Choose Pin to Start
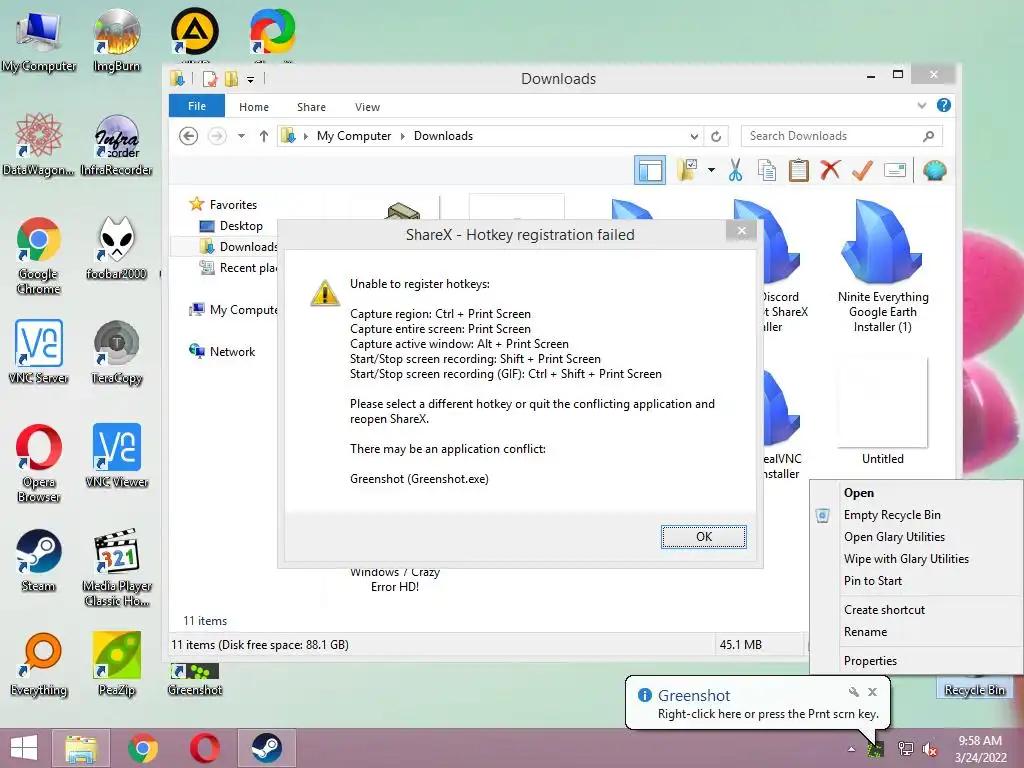The width and height of the screenshot is (1024, 768). tap(872, 581)
